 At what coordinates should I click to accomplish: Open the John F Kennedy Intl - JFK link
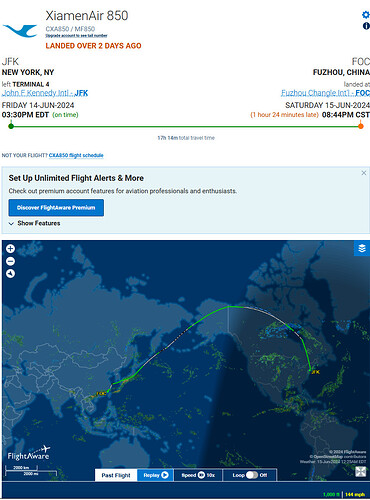pos(45,93)
